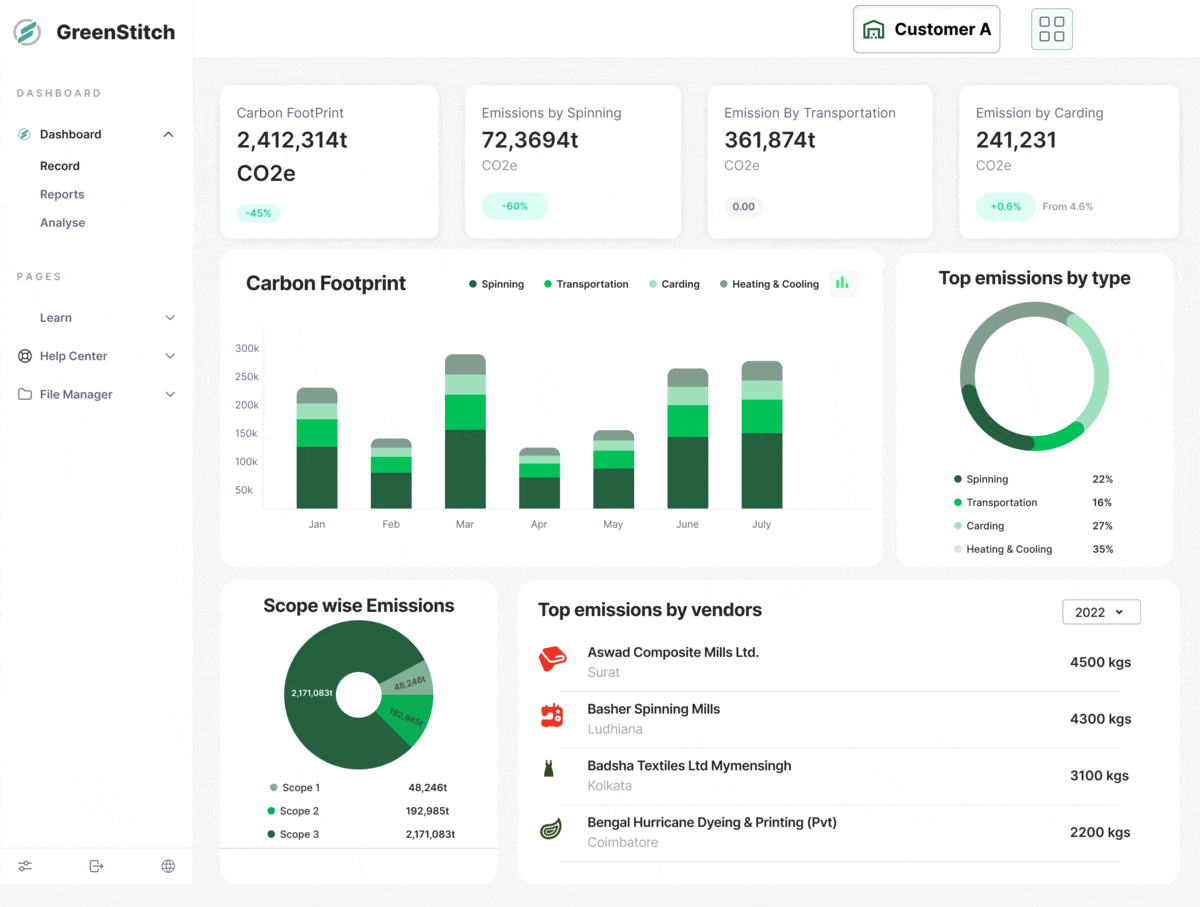Screen dimensions: 1200x907
Task: Click the Scope 3 color dot in legend
Action: (271, 834)
